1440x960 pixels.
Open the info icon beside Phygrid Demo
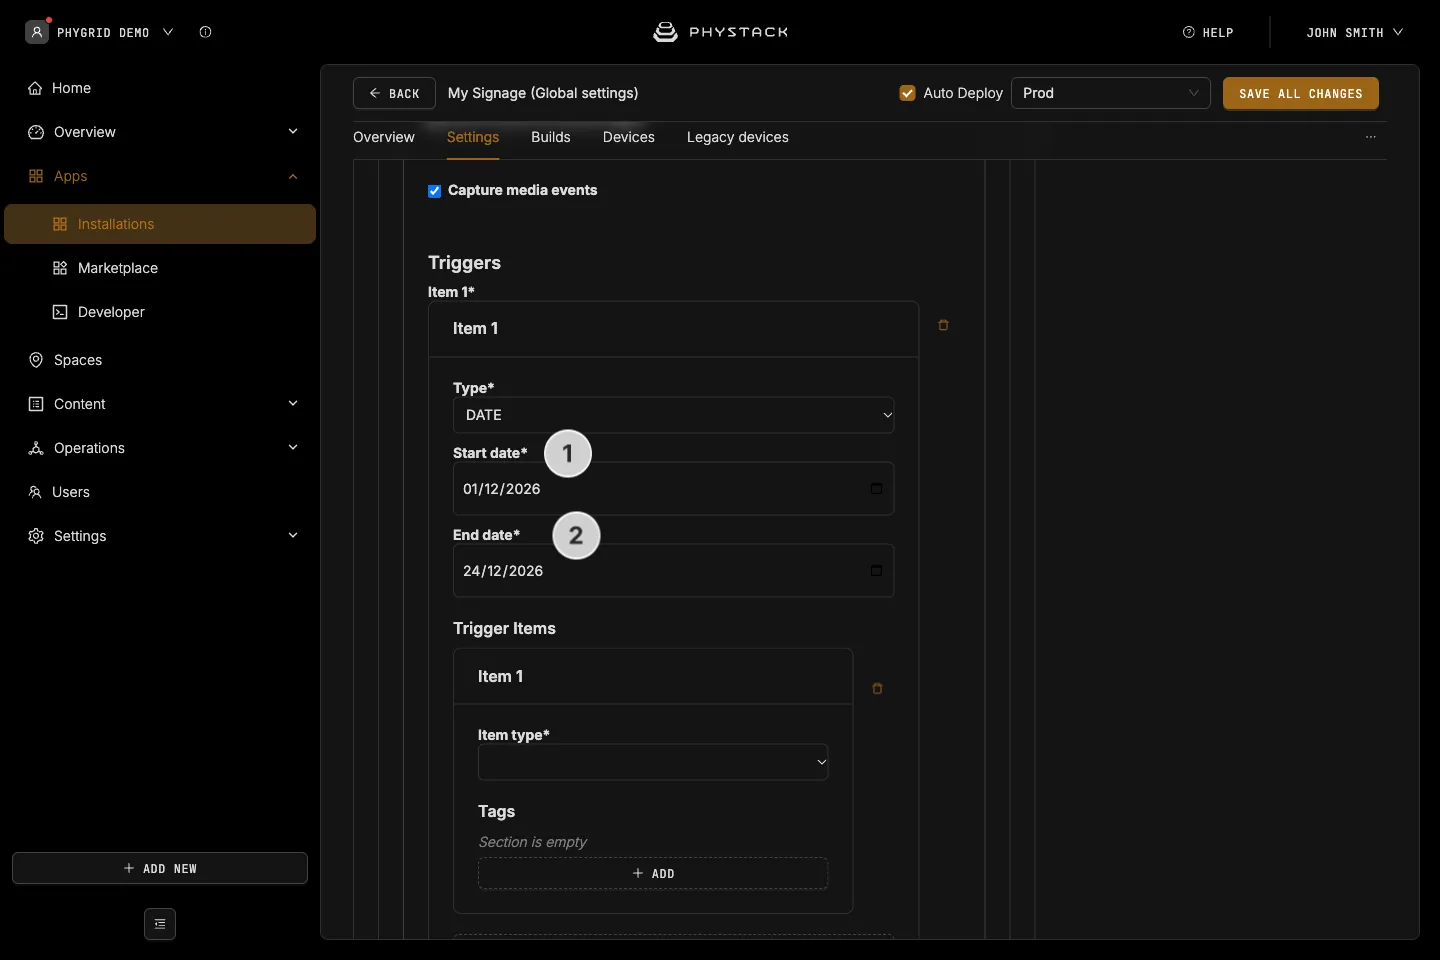coord(205,32)
